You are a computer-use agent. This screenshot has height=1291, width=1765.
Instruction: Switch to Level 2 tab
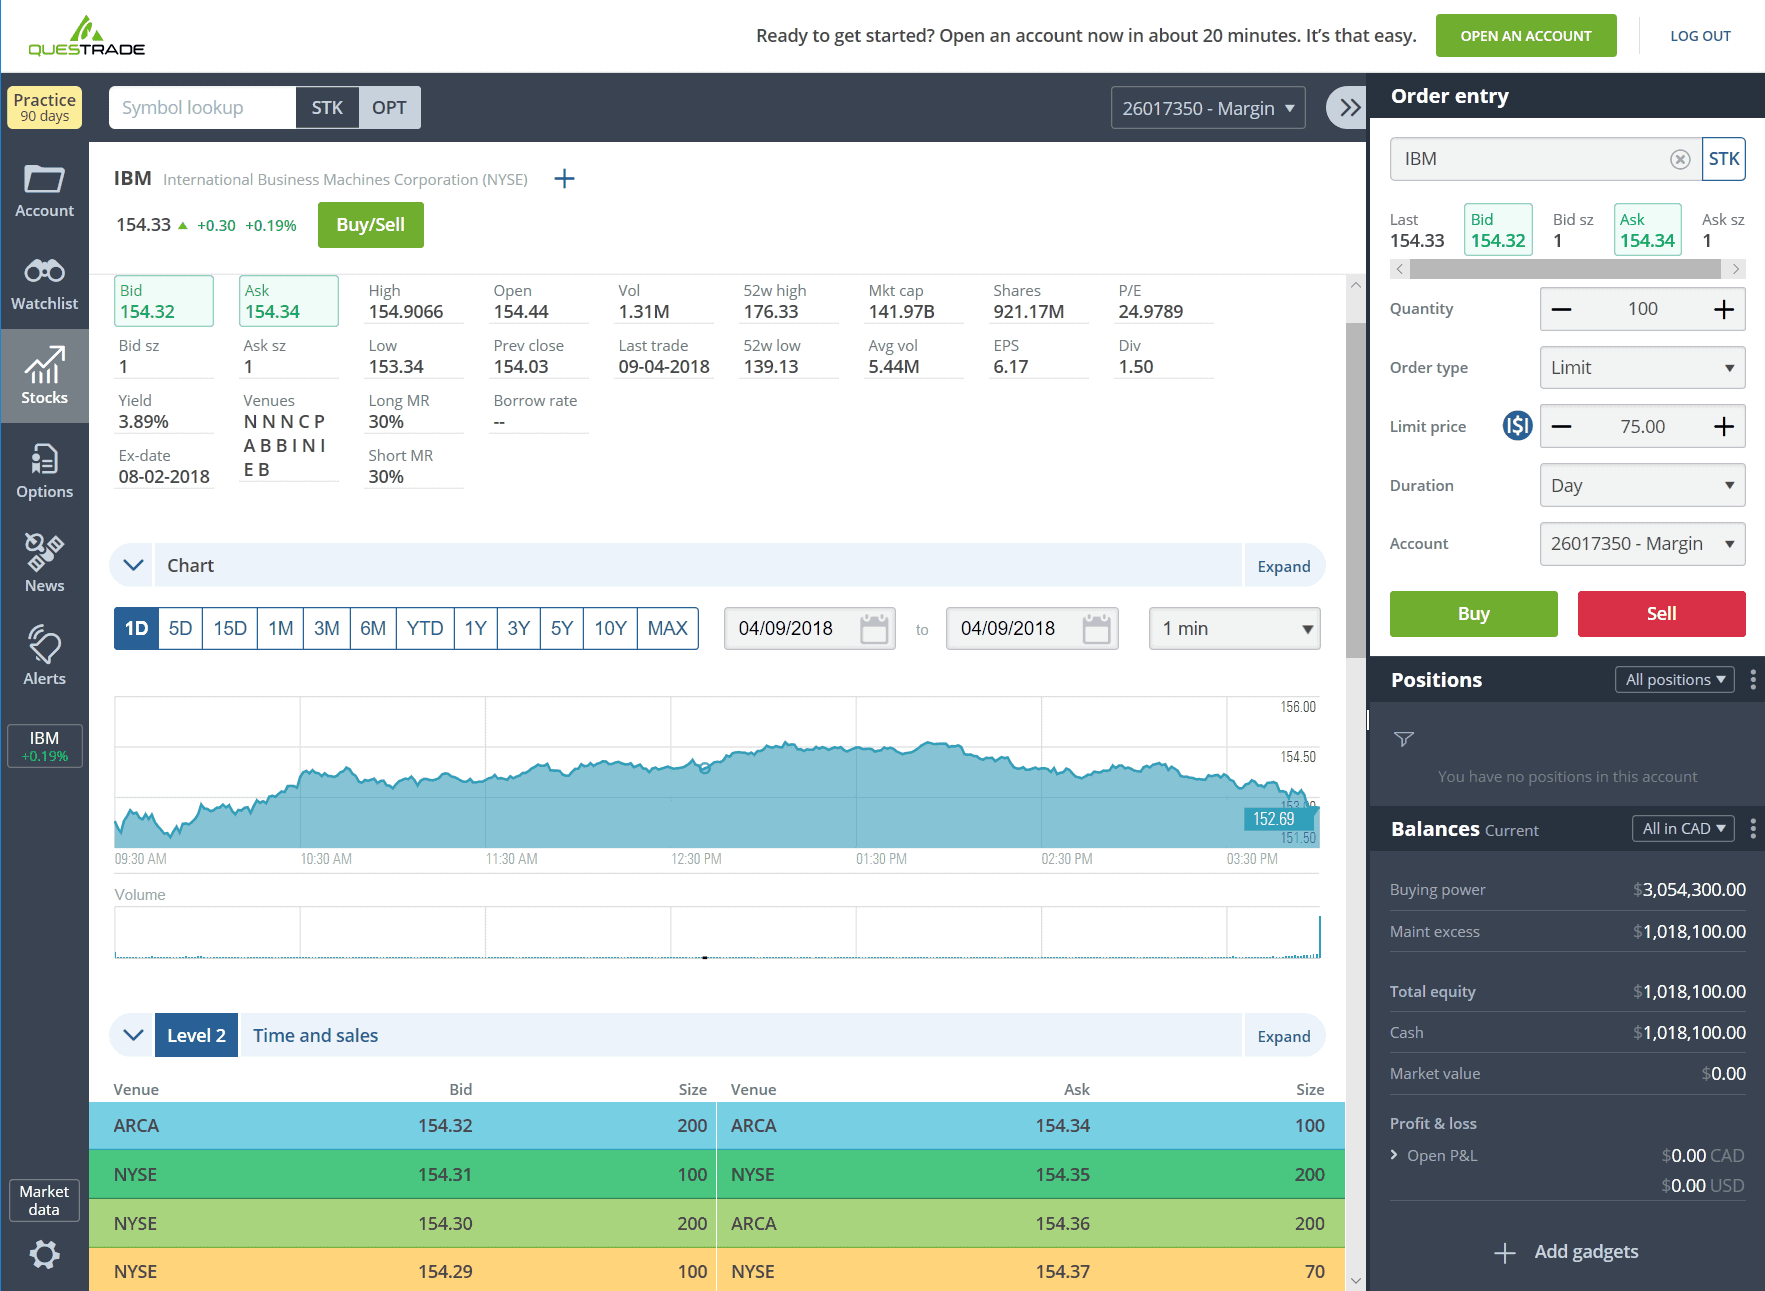click(196, 1036)
